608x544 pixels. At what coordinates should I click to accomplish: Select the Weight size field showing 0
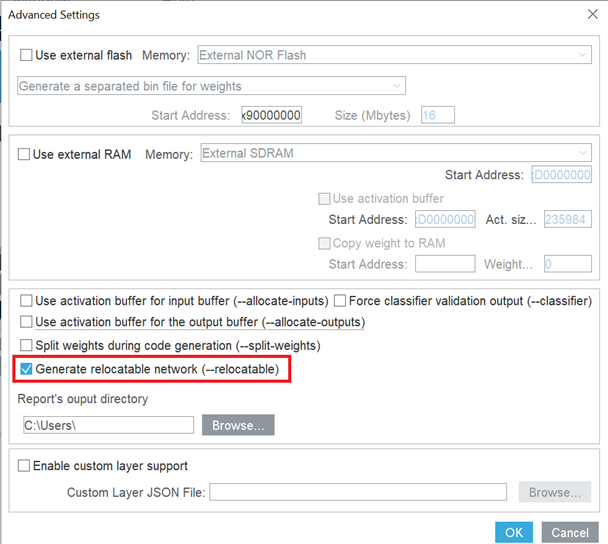568,264
